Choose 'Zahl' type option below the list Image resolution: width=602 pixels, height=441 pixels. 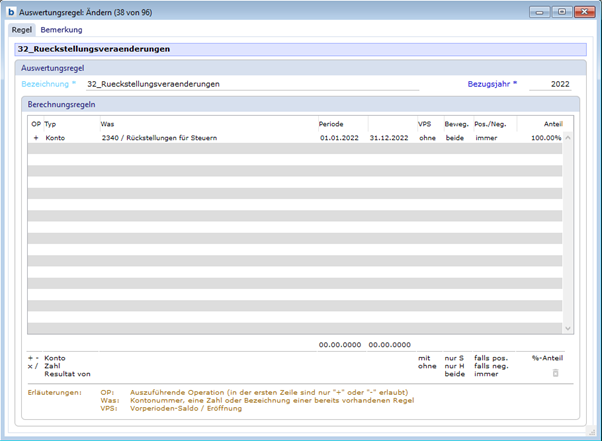[x=53, y=364]
